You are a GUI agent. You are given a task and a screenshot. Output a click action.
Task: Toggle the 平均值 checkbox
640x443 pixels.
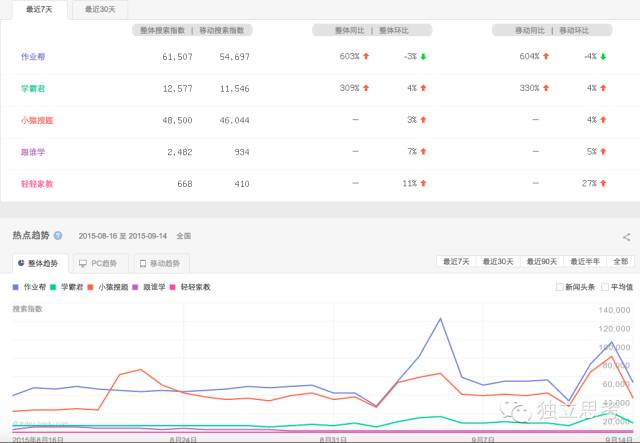(606, 287)
